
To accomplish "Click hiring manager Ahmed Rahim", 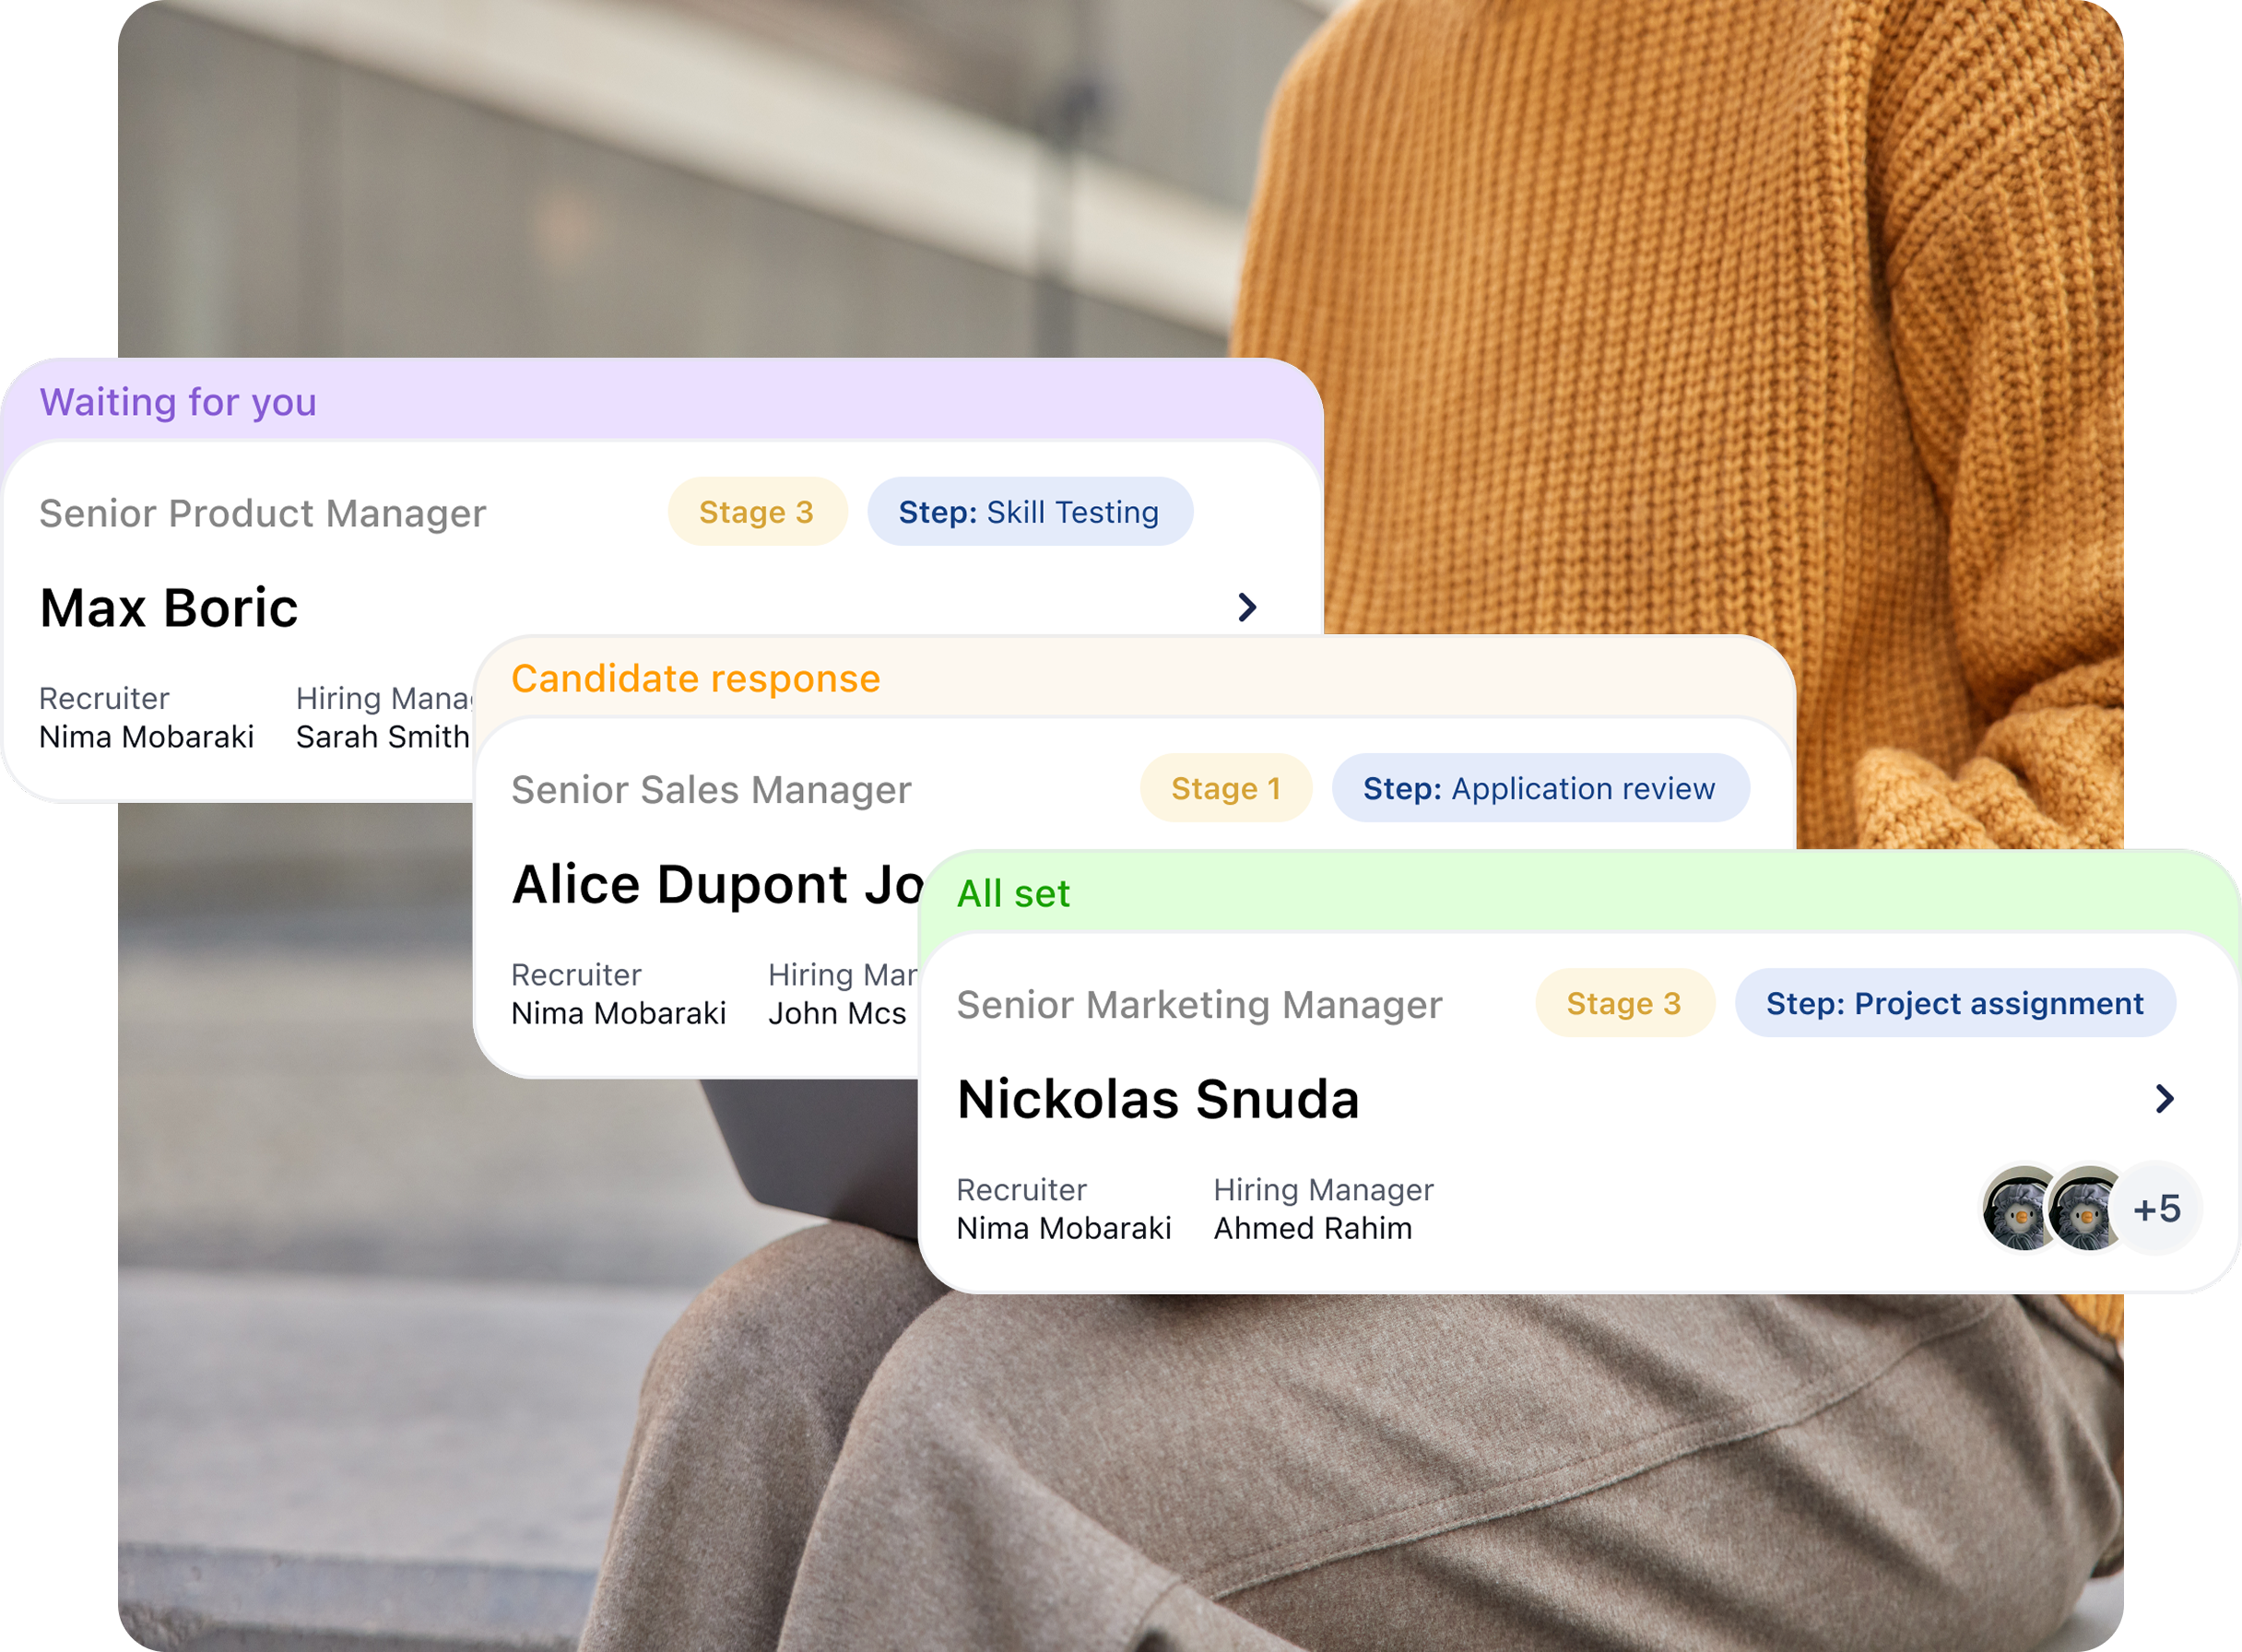I will (x=1313, y=1228).
